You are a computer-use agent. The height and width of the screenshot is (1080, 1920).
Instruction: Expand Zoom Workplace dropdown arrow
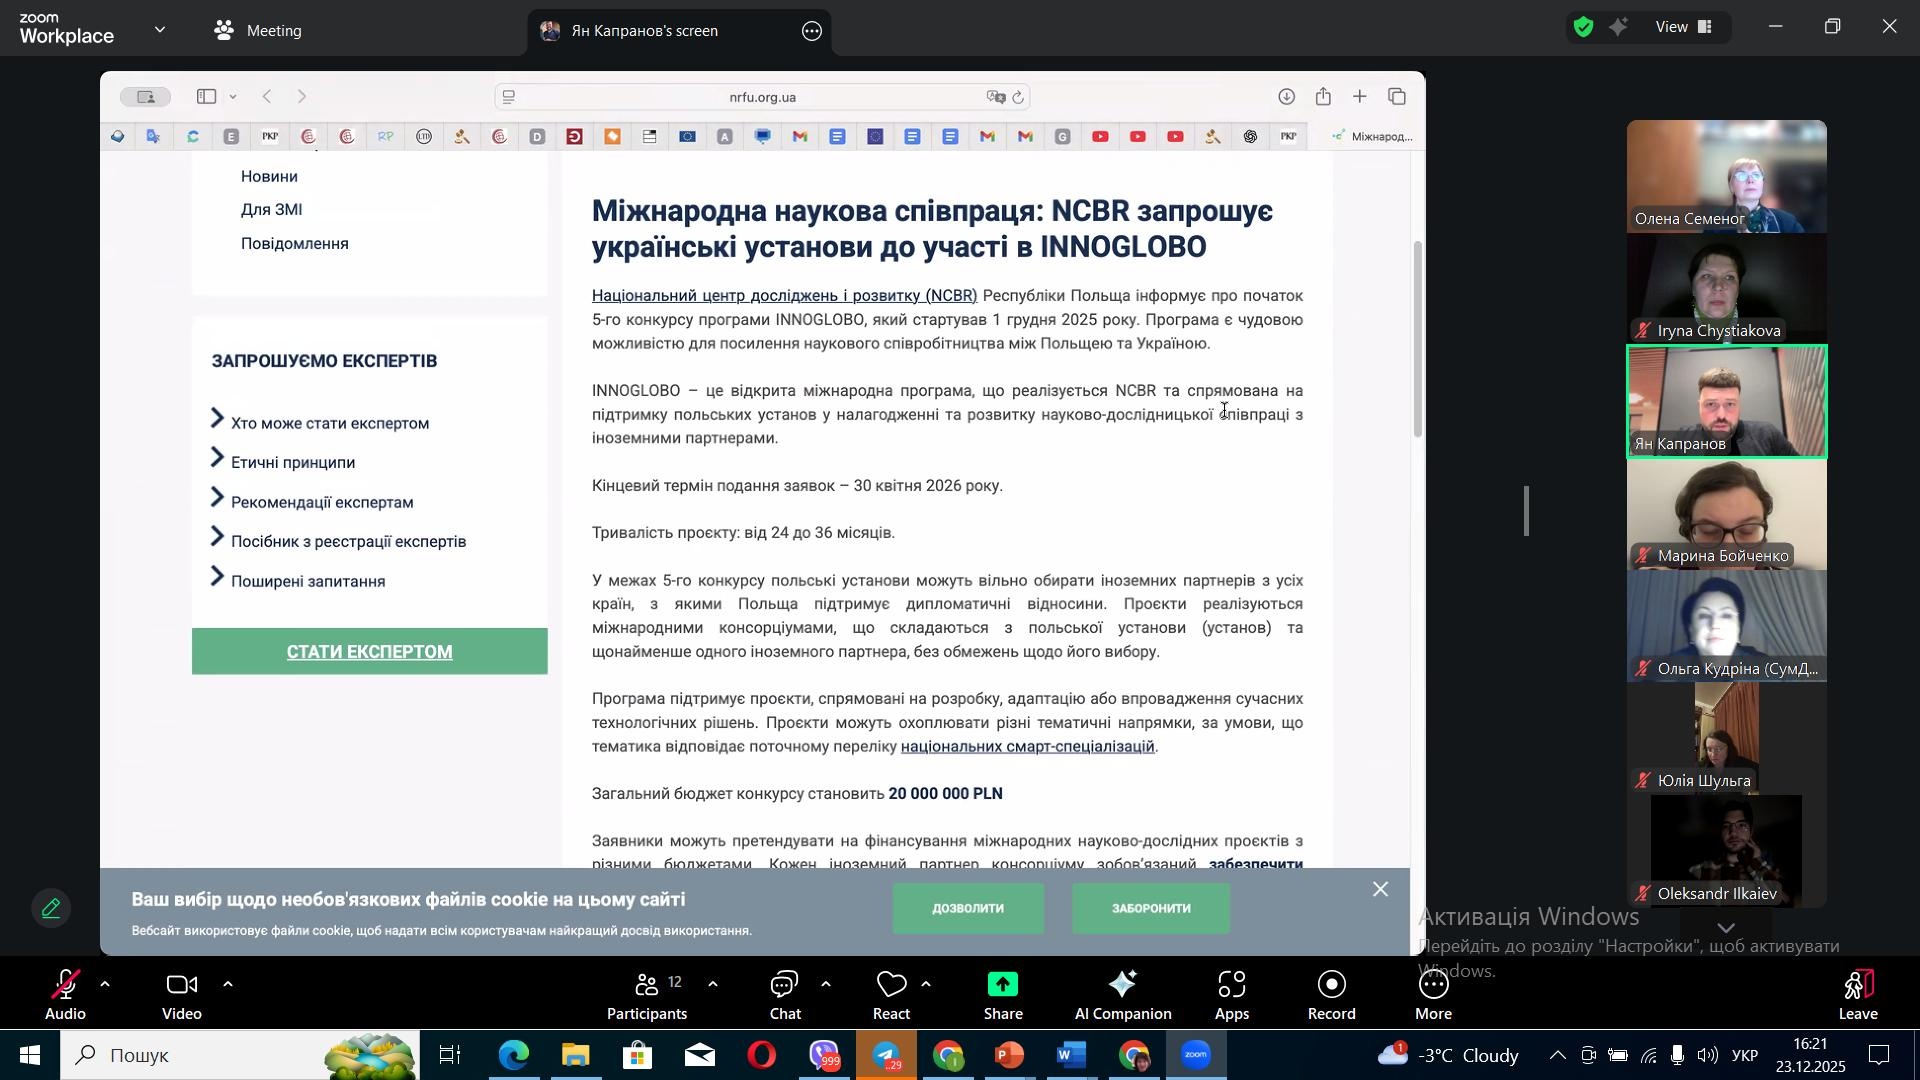(160, 30)
